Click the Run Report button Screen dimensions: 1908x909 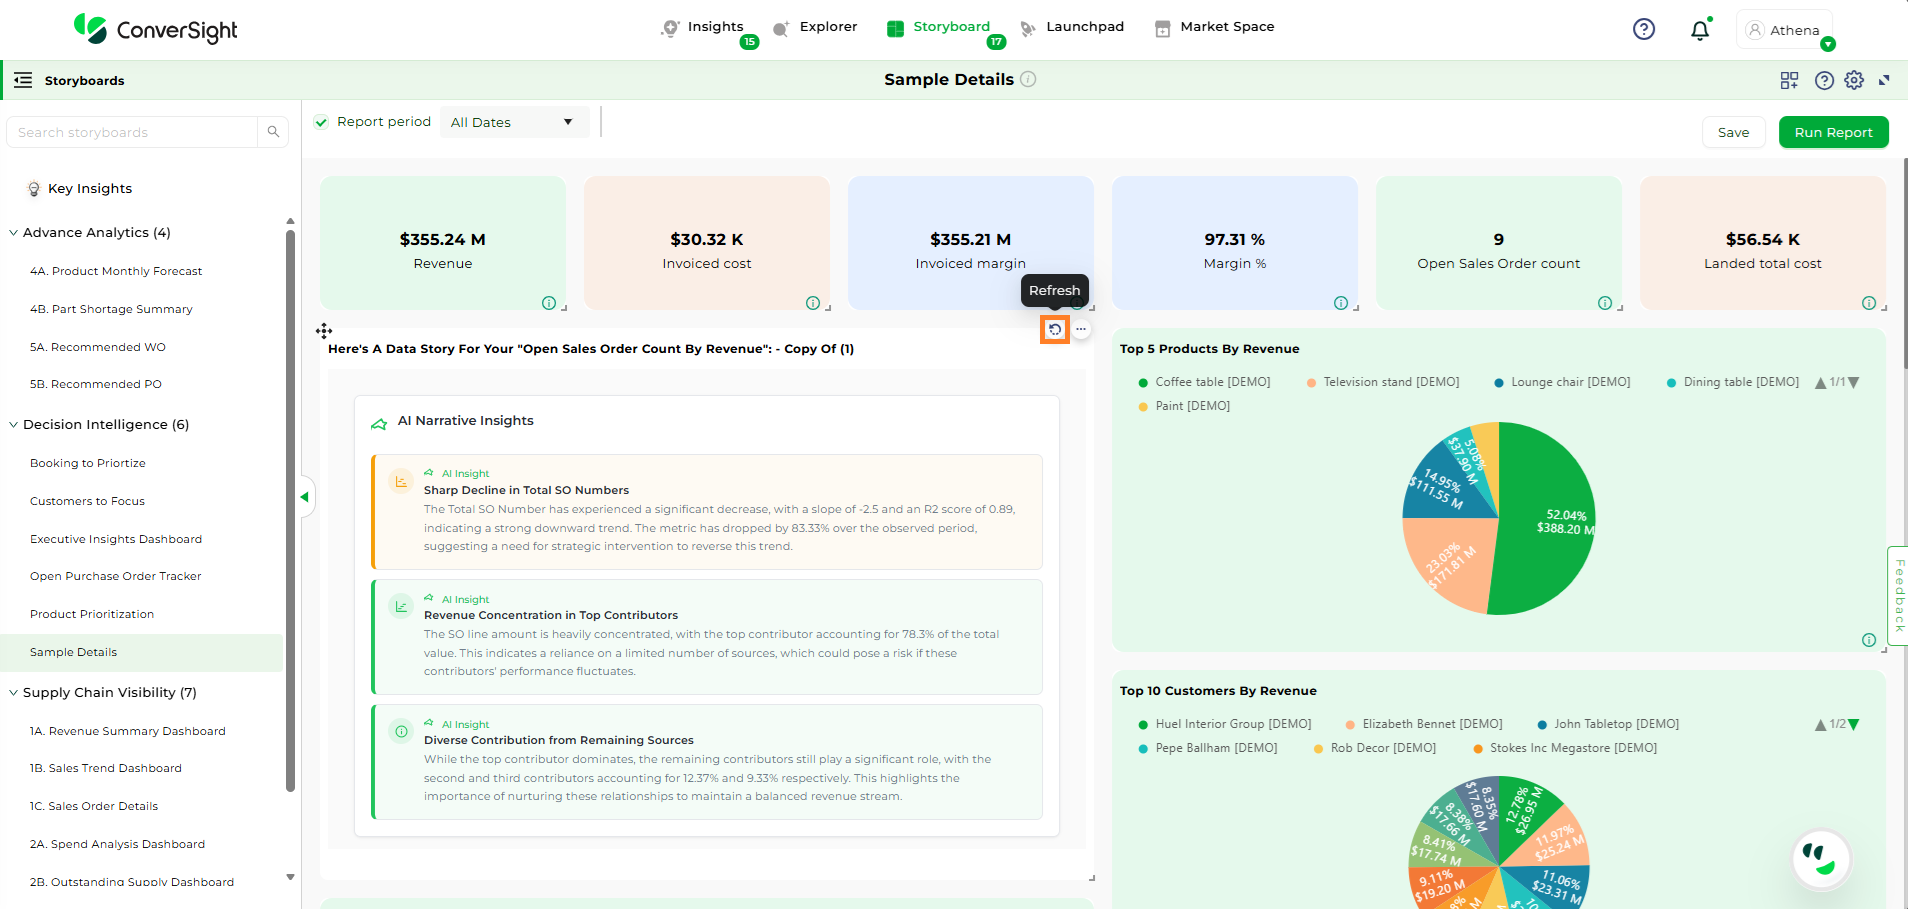(x=1833, y=132)
